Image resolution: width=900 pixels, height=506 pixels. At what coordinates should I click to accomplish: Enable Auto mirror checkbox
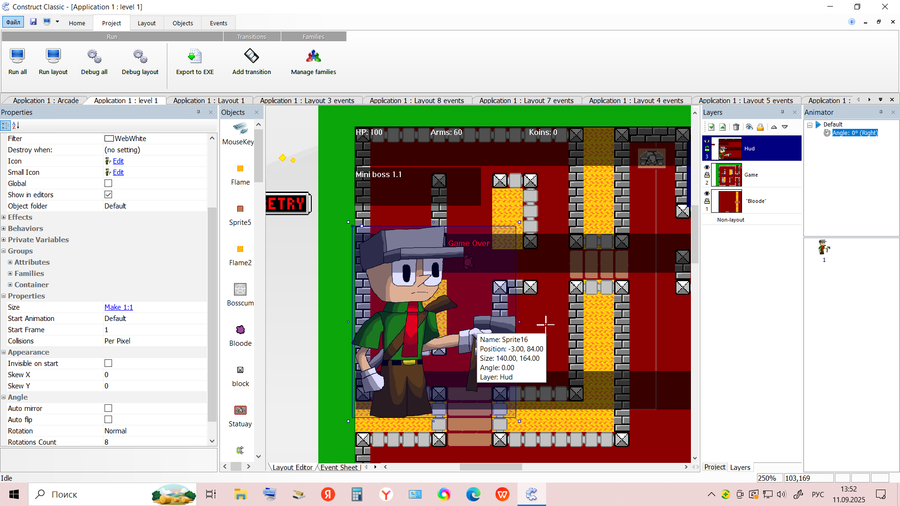(x=108, y=408)
